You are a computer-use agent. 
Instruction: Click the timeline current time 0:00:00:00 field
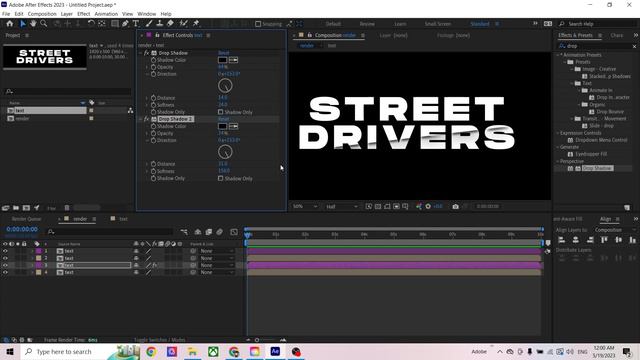coord(22,229)
